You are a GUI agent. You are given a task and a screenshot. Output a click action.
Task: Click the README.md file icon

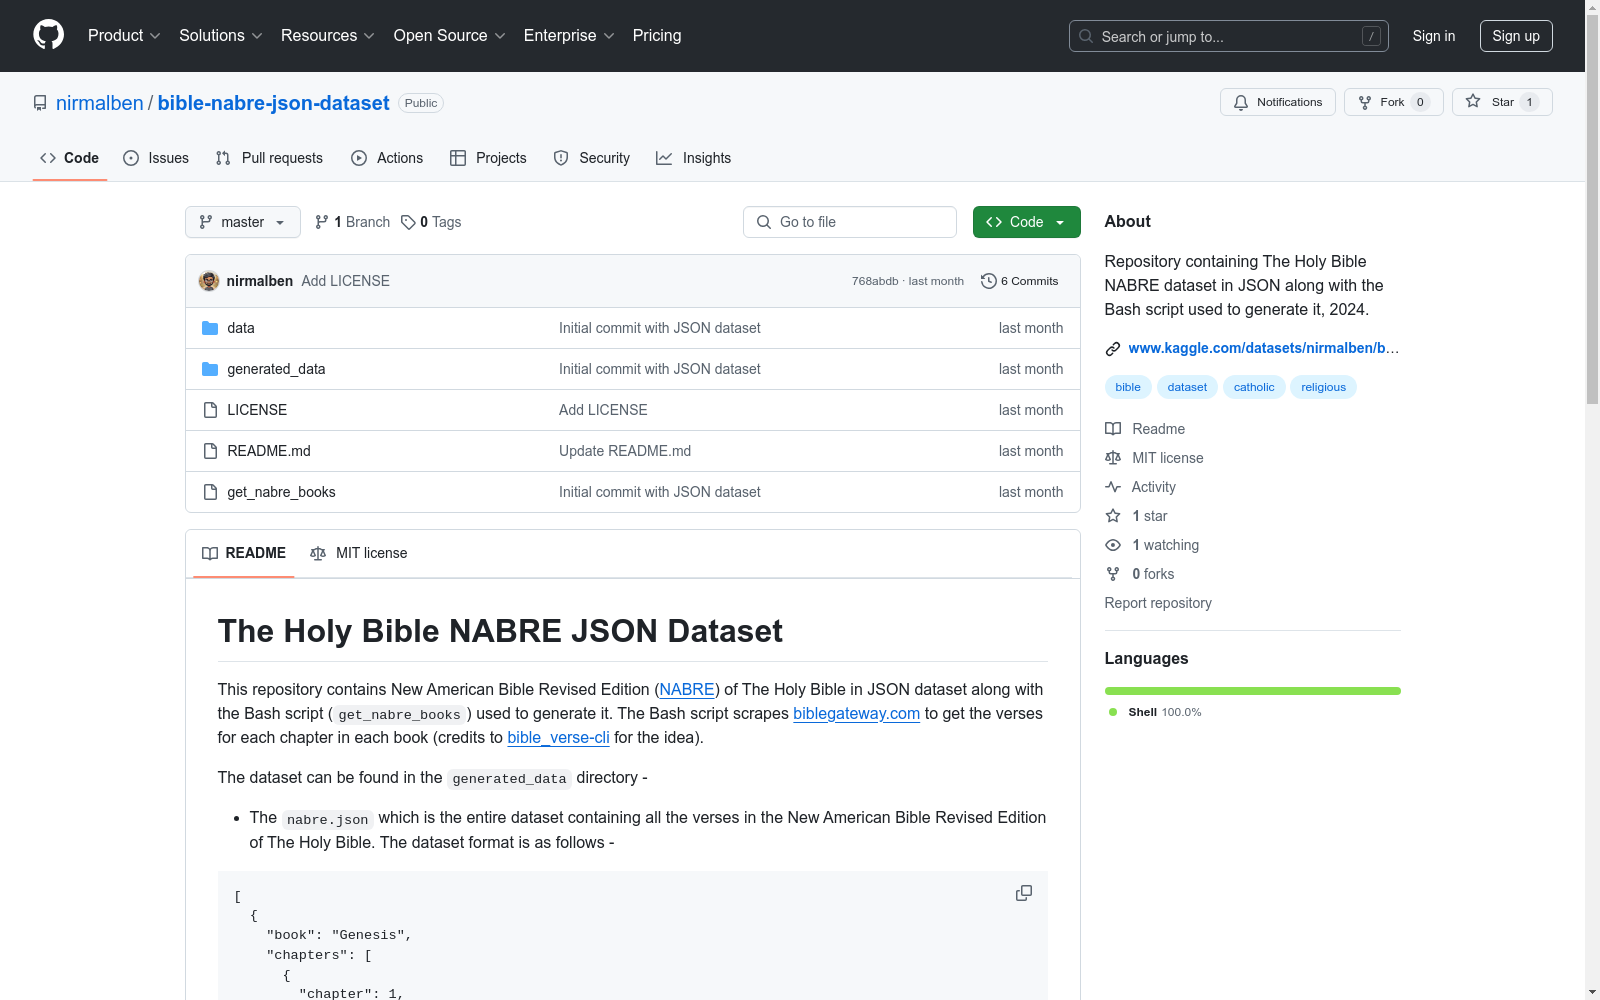(x=210, y=451)
